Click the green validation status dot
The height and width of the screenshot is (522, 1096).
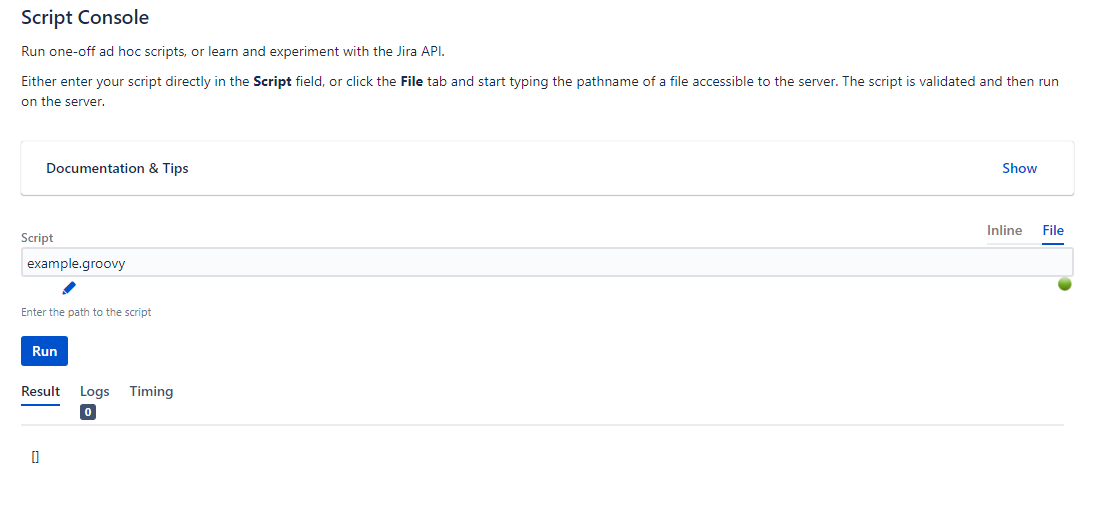pos(1064,284)
